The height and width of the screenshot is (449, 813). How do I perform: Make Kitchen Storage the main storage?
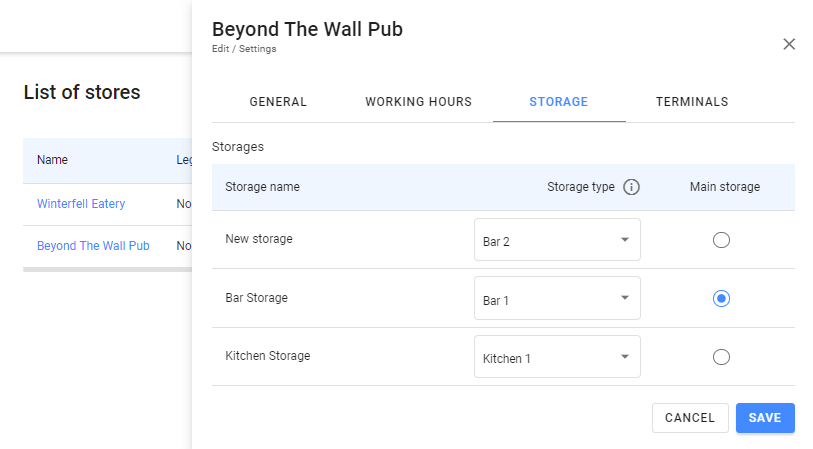(x=722, y=357)
